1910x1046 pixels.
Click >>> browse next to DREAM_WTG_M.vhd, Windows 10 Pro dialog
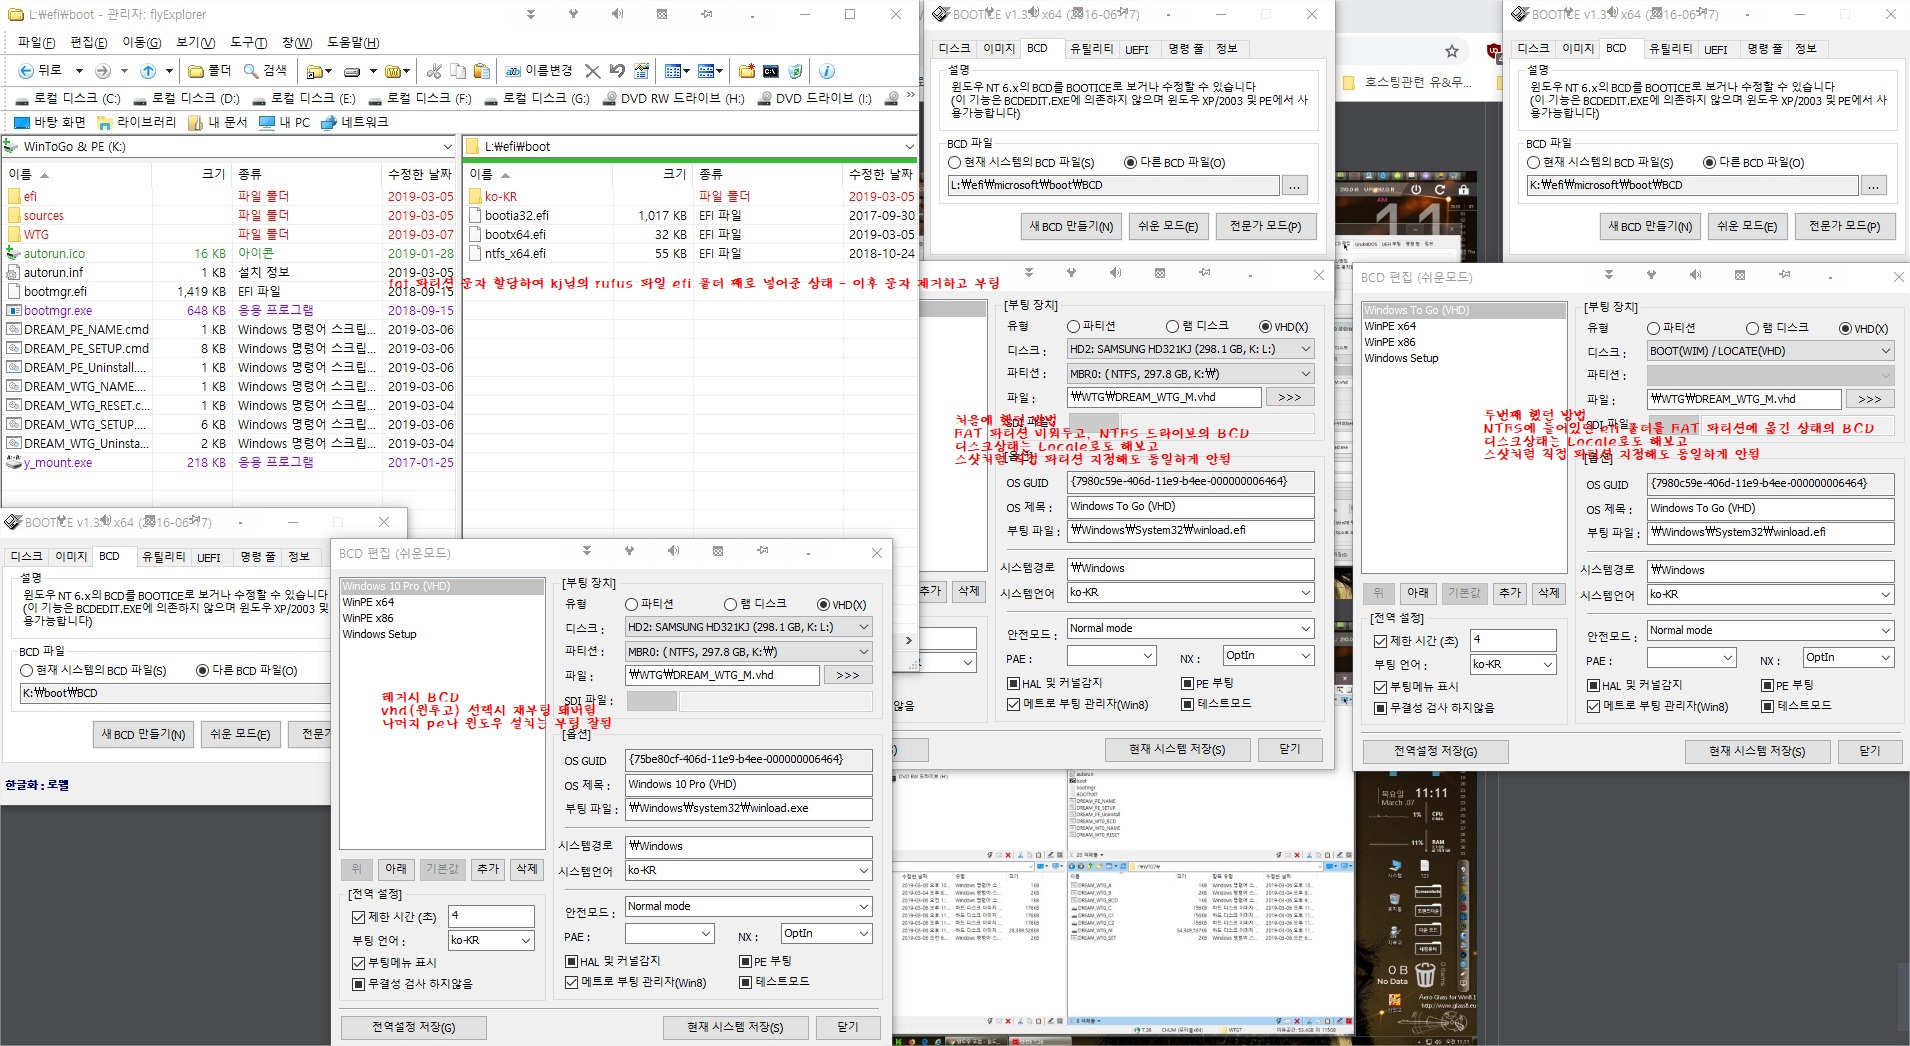[x=848, y=675]
